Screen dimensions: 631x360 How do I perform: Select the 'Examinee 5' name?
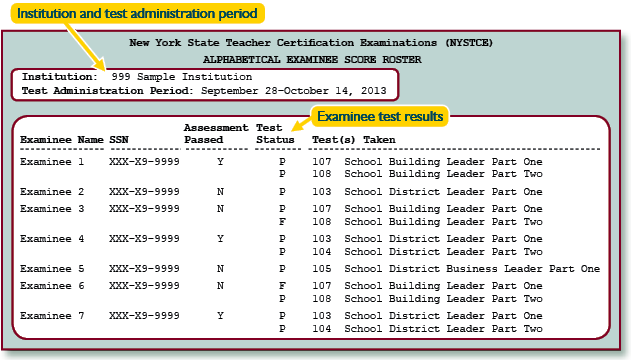(52, 268)
